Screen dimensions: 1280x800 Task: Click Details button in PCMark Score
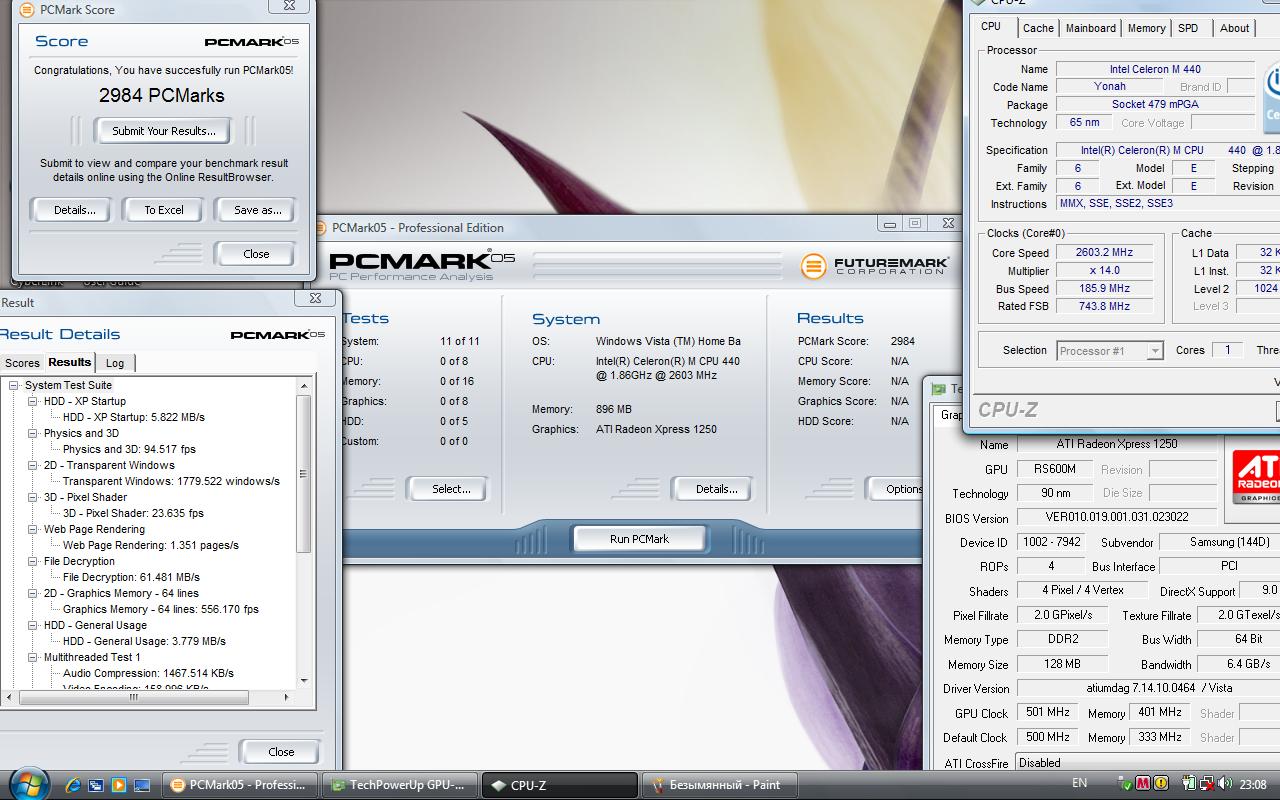(75, 210)
